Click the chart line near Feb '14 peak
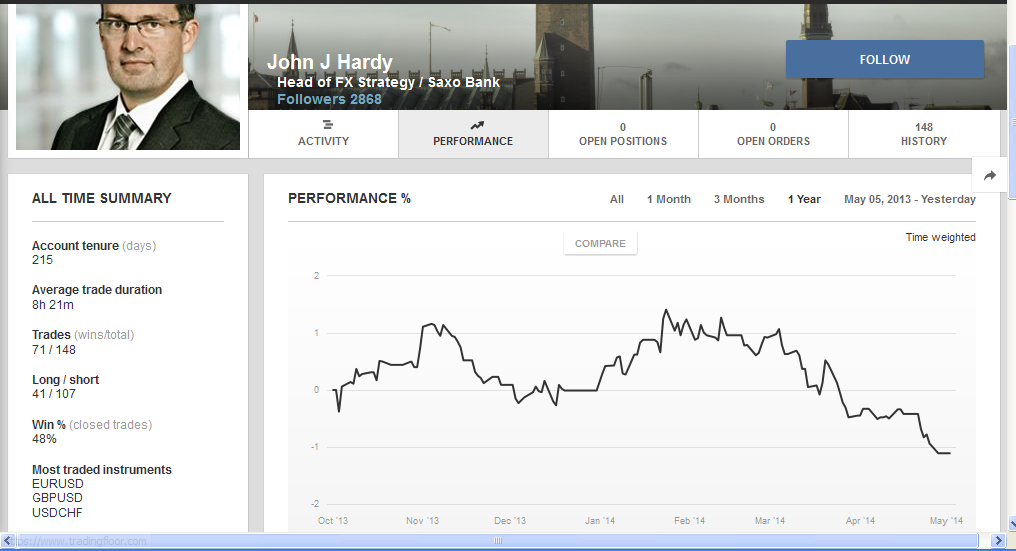This screenshot has height=551, width=1016. pos(665,311)
